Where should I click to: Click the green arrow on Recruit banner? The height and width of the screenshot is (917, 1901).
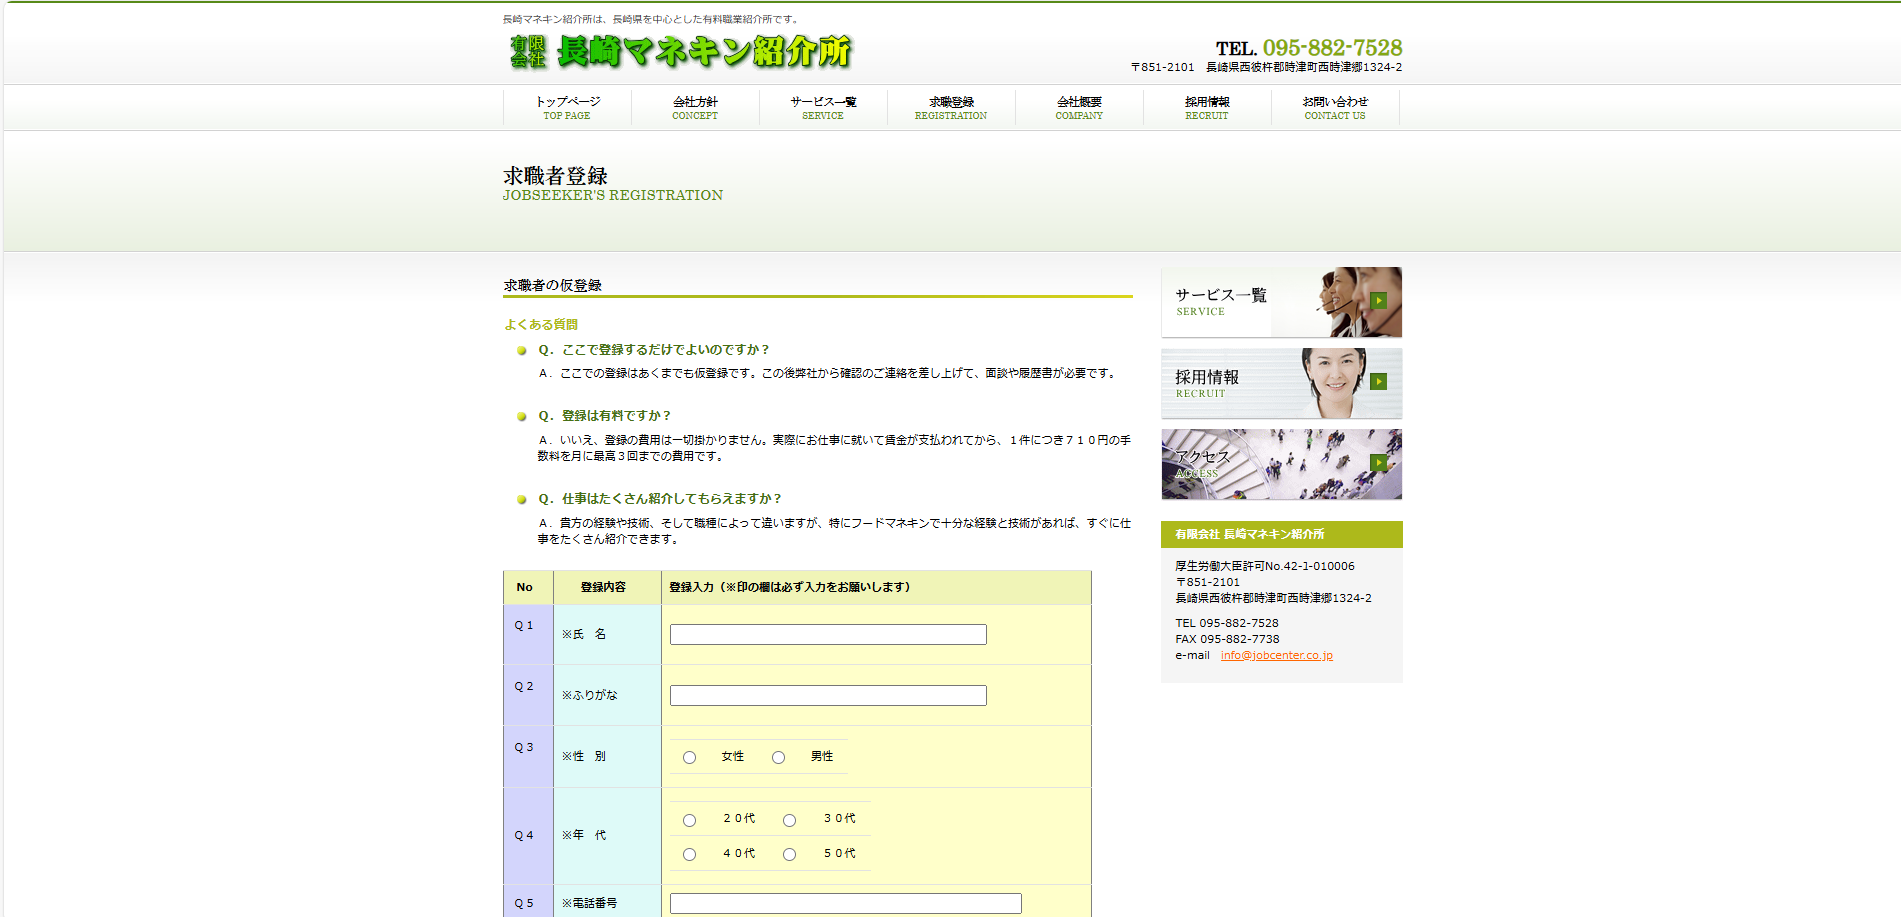click(1379, 381)
